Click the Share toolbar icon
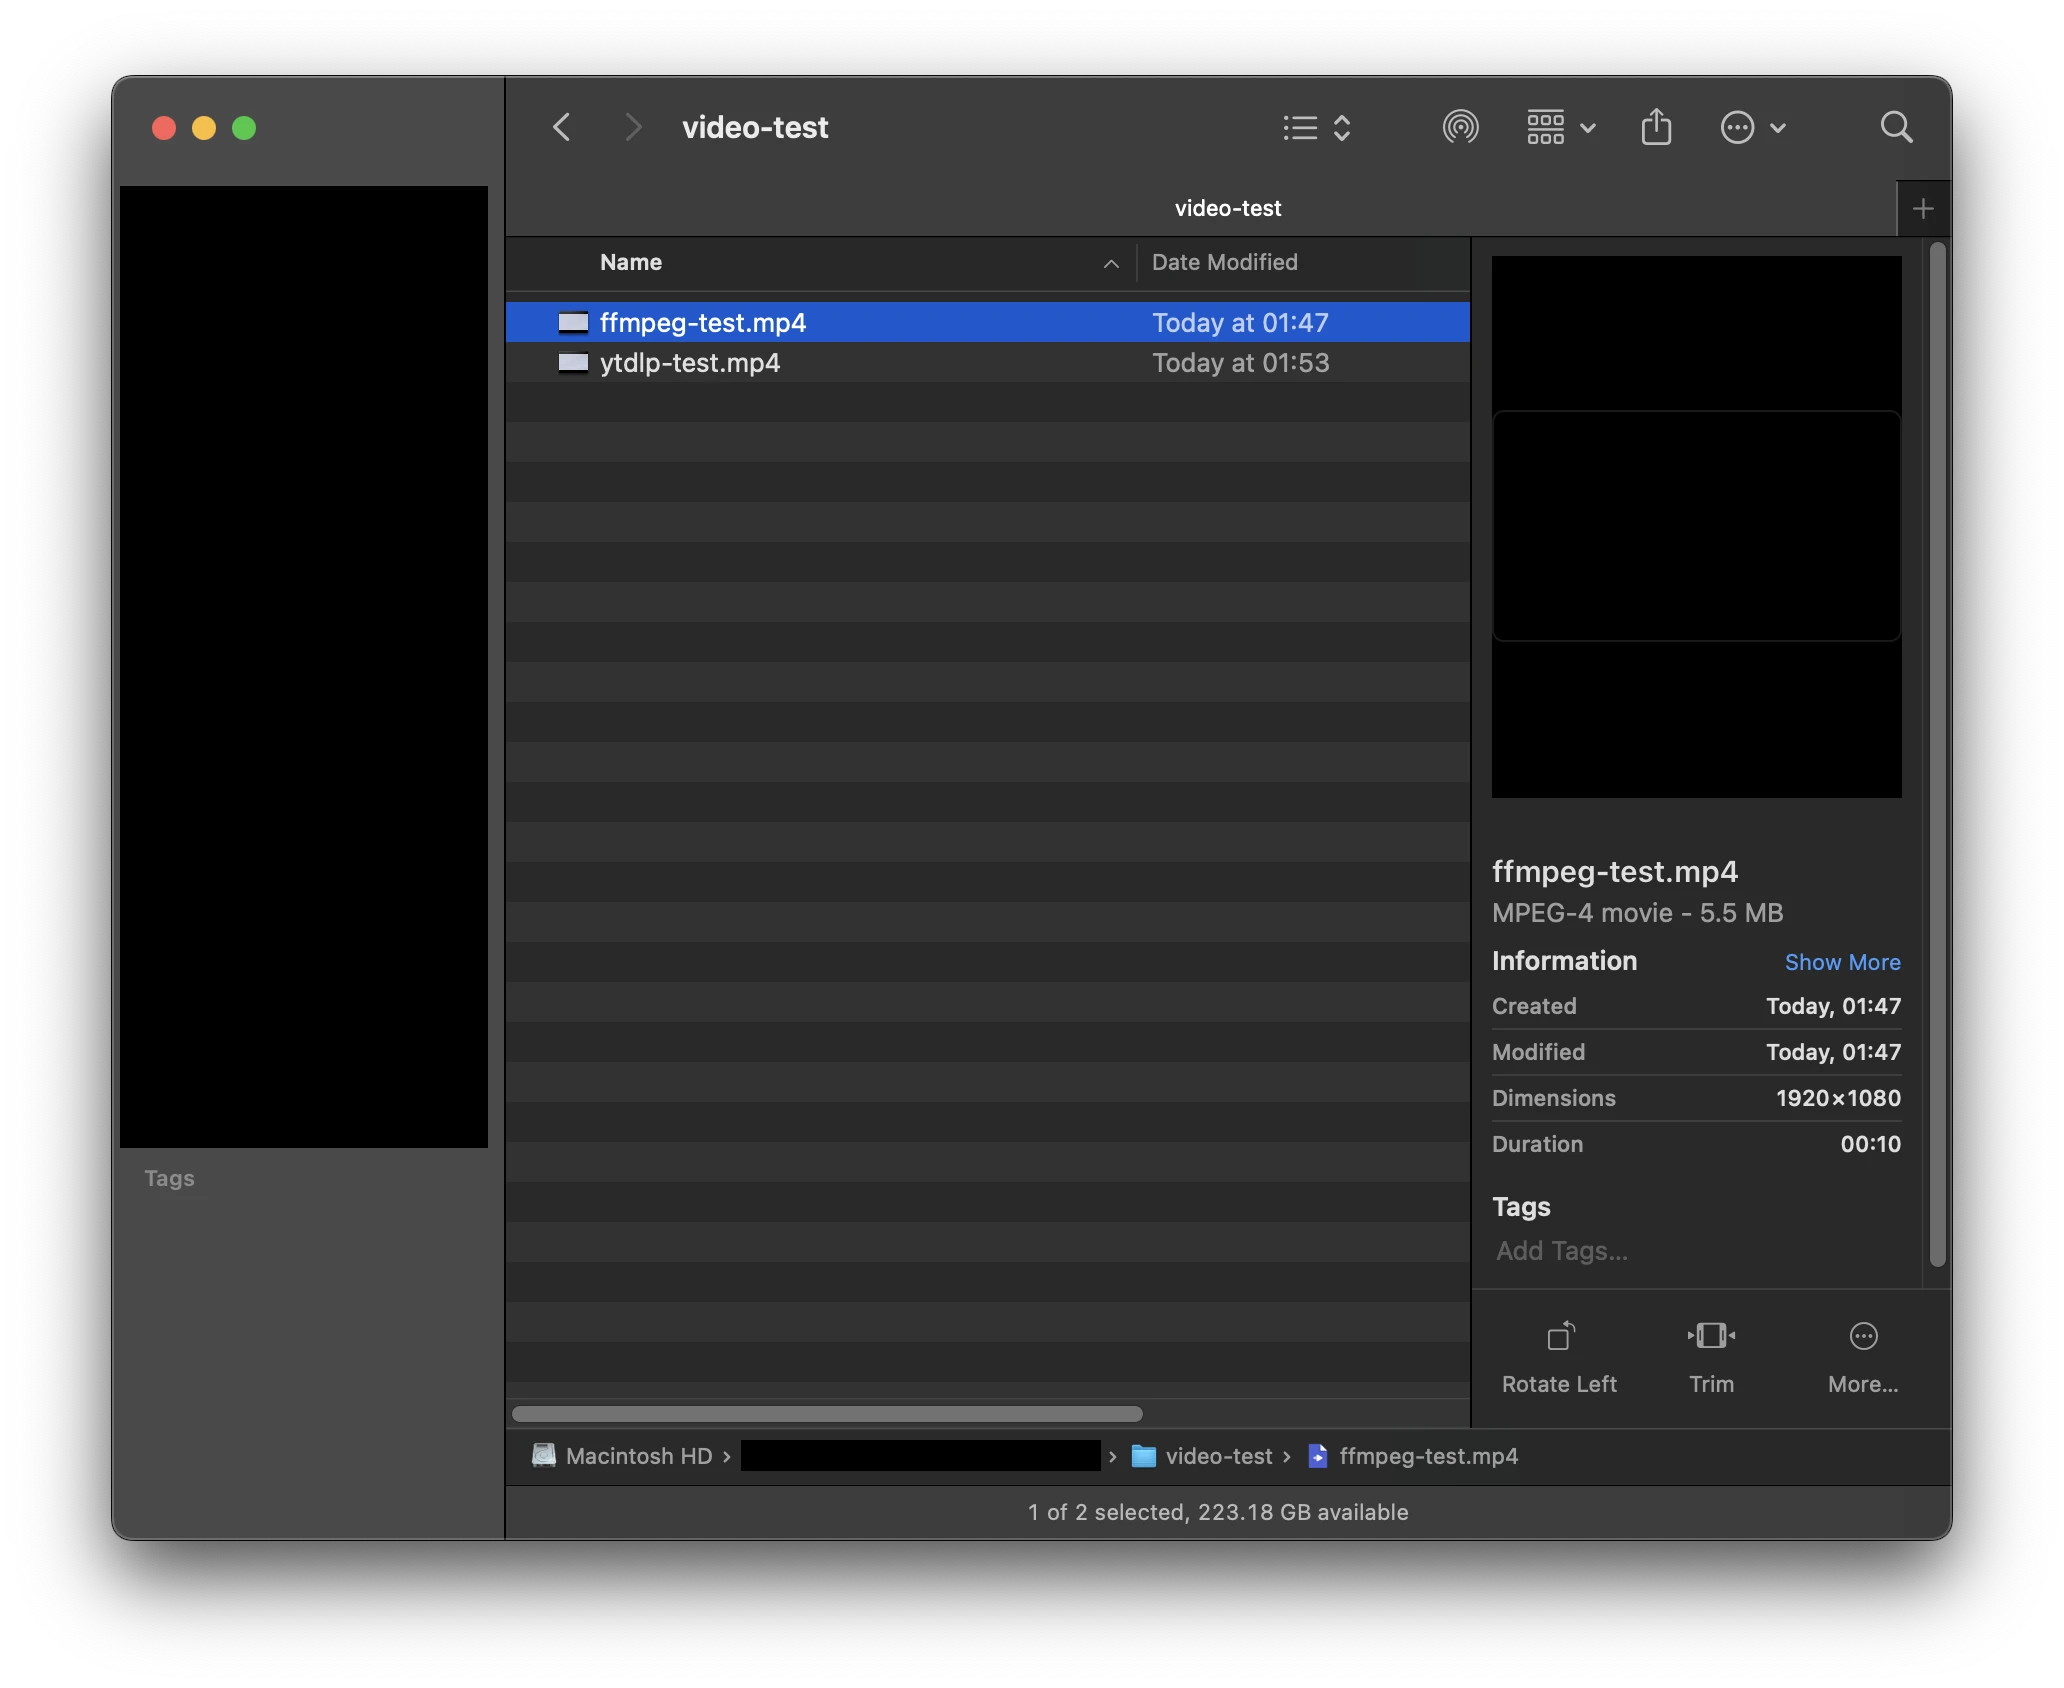 click(x=1656, y=127)
